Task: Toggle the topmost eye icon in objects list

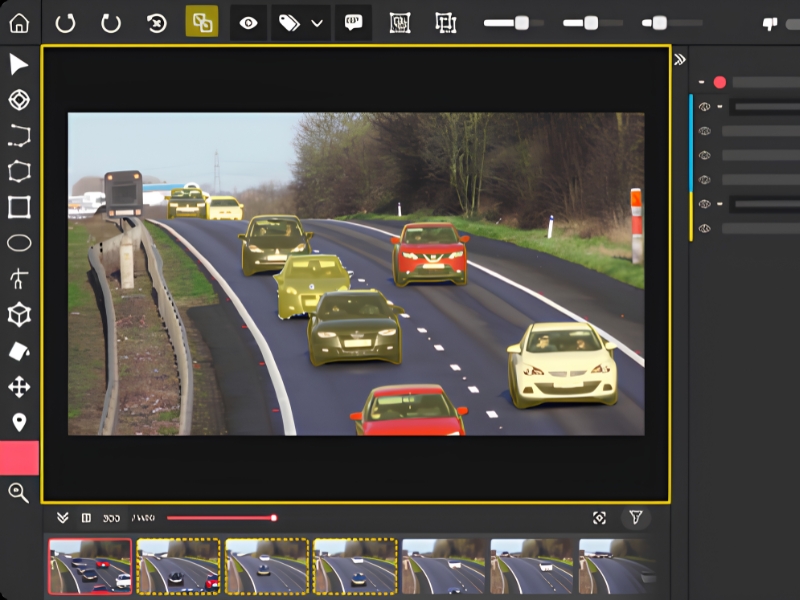Action: click(705, 107)
